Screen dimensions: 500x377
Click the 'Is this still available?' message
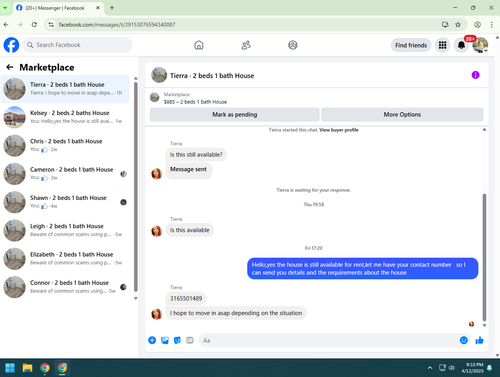[x=196, y=155]
